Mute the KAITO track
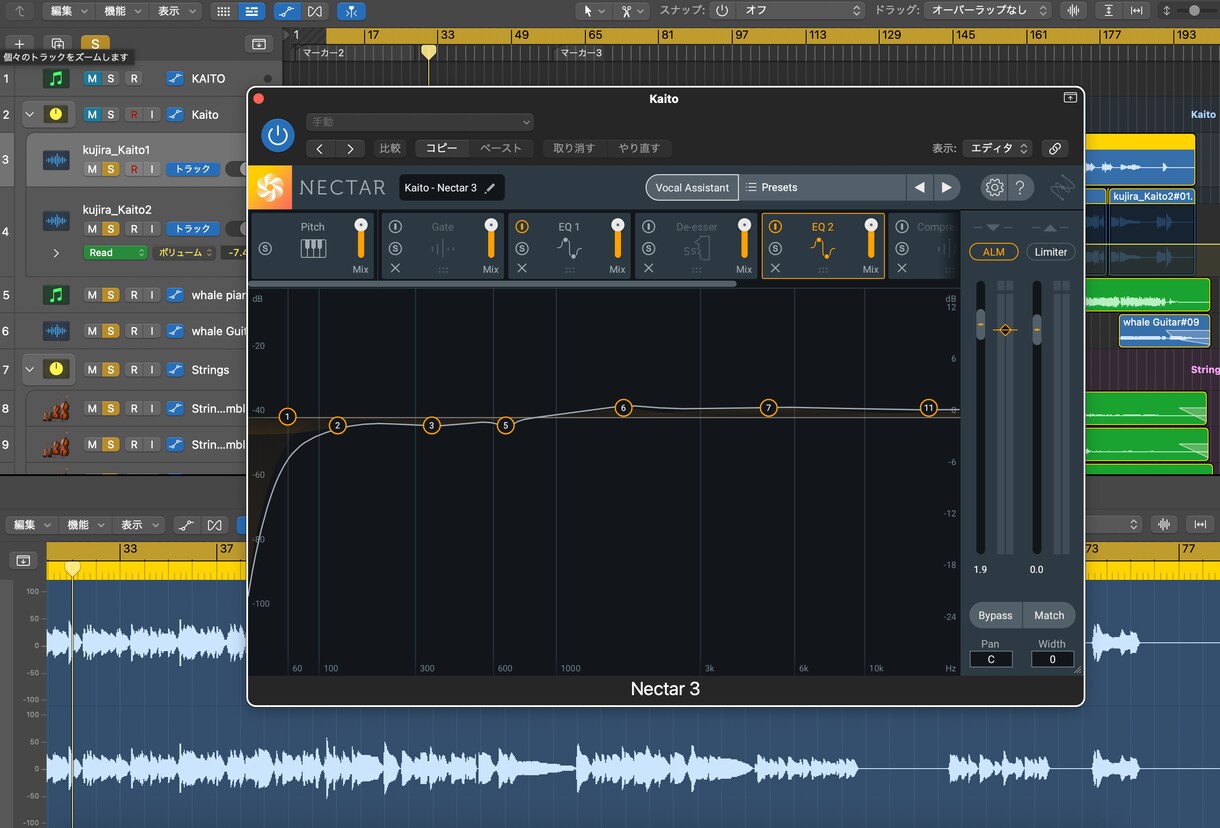The image size is (1220, 828). (93, 78)
